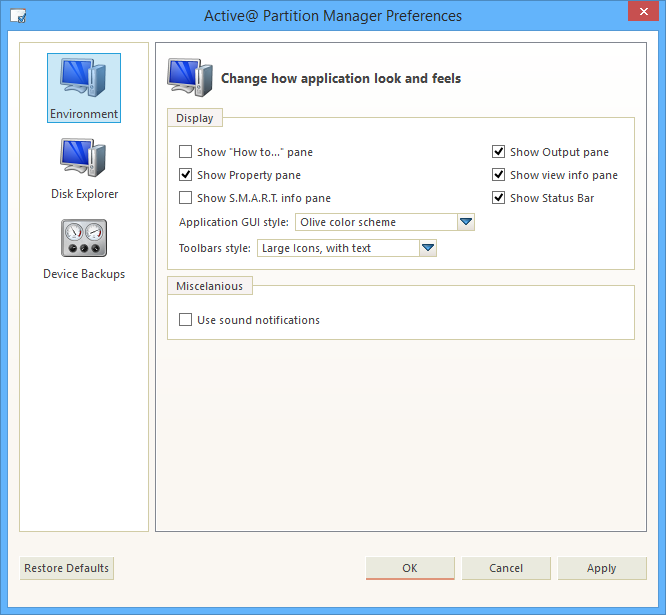Click the "Change how application look and feels" heading

341,79
